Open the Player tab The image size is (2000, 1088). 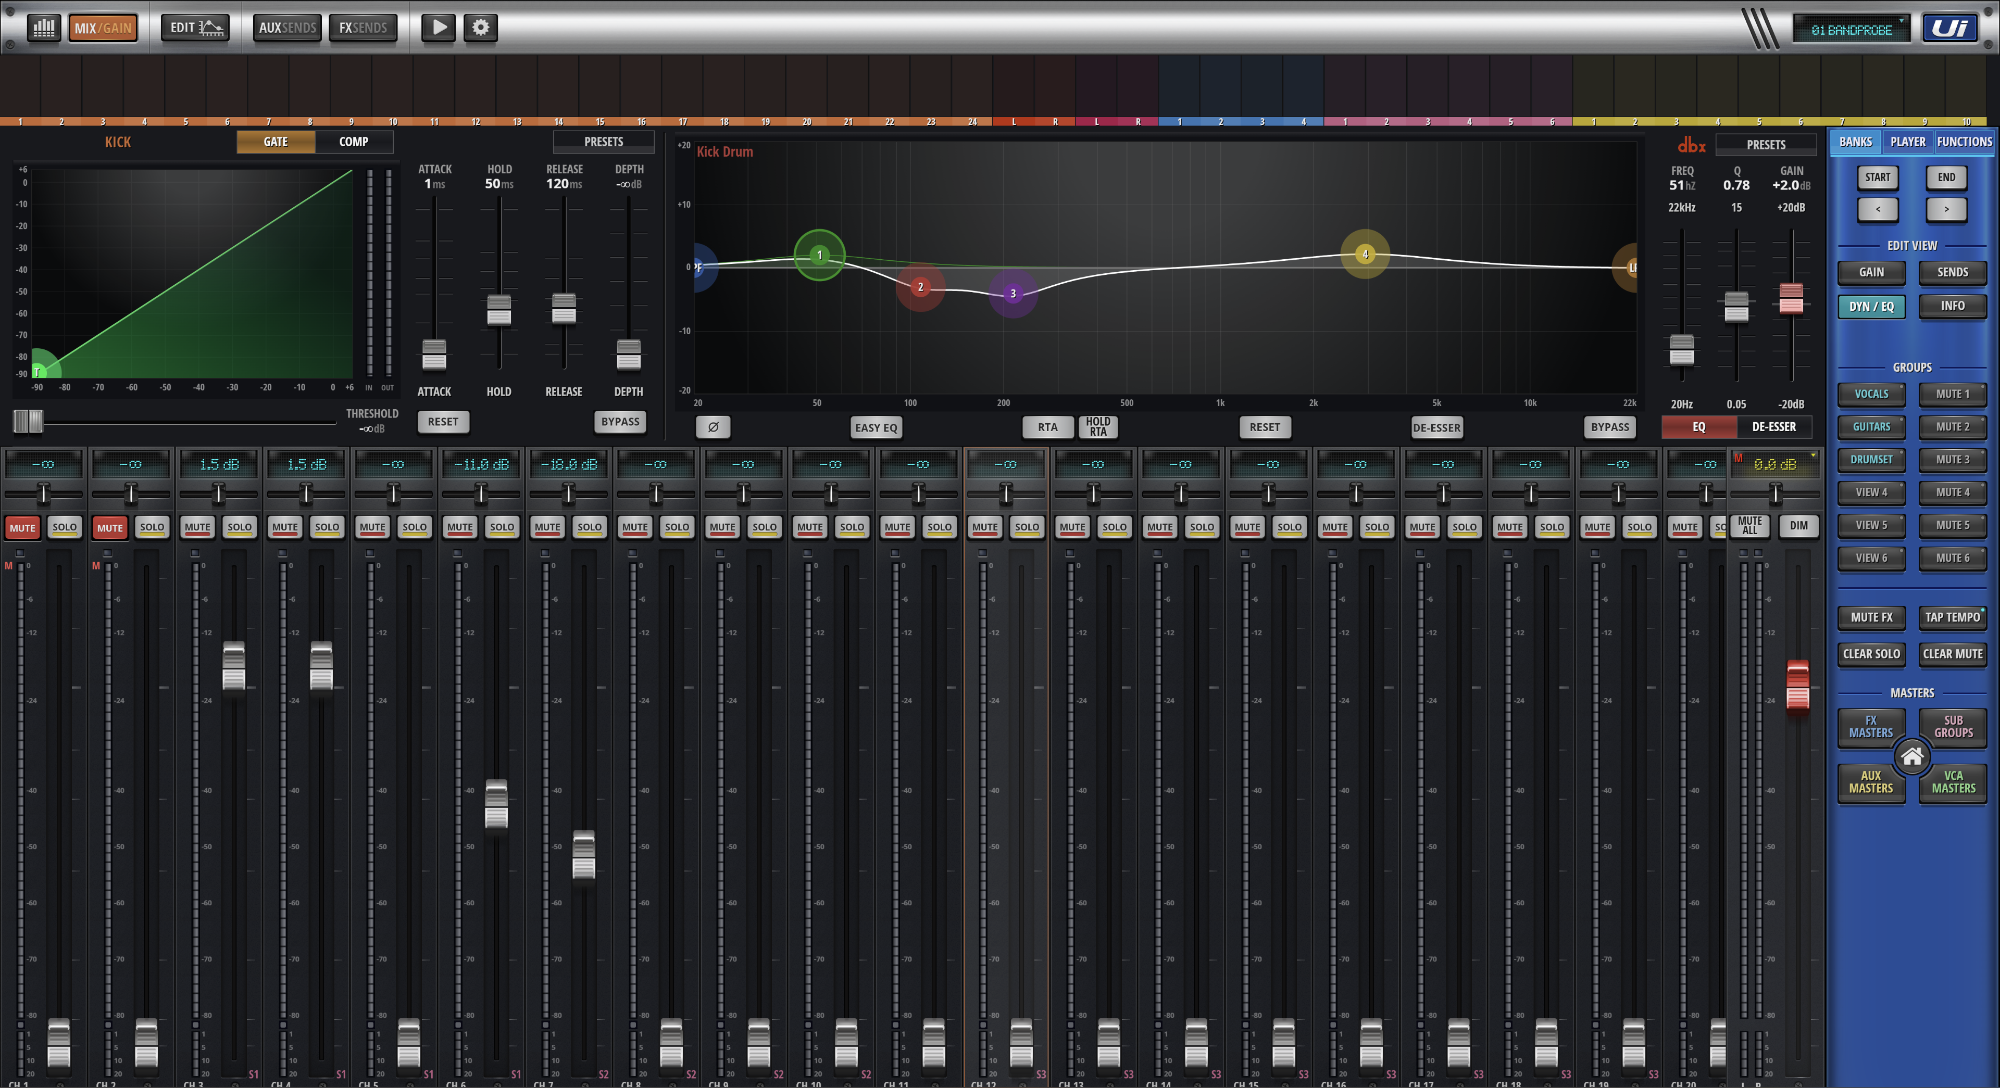(1908, 142)
